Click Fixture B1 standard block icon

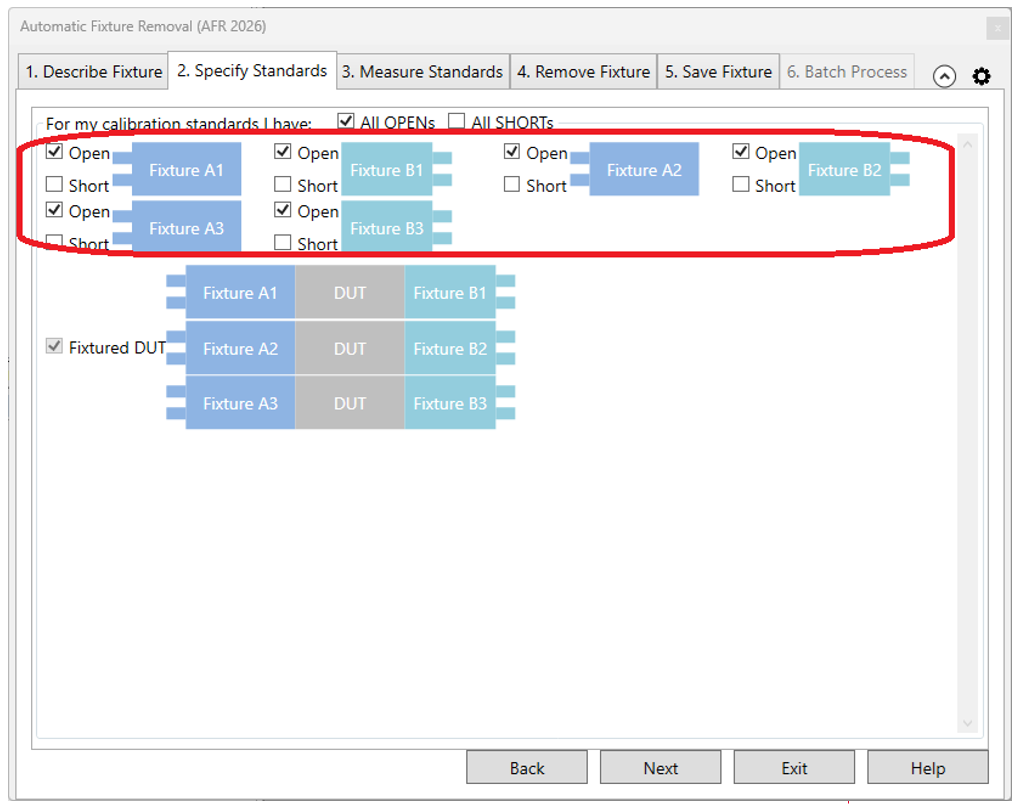pos(387,170)
